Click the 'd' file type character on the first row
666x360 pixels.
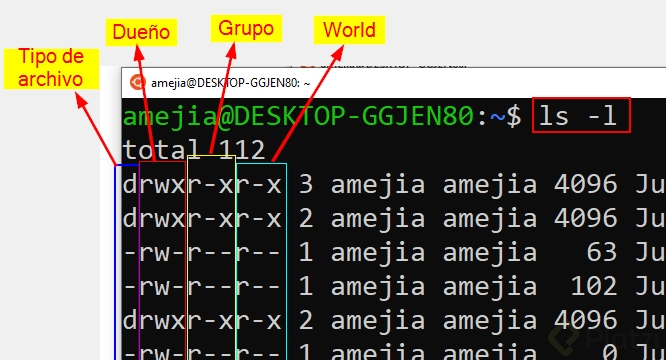(x=130, y=184)
